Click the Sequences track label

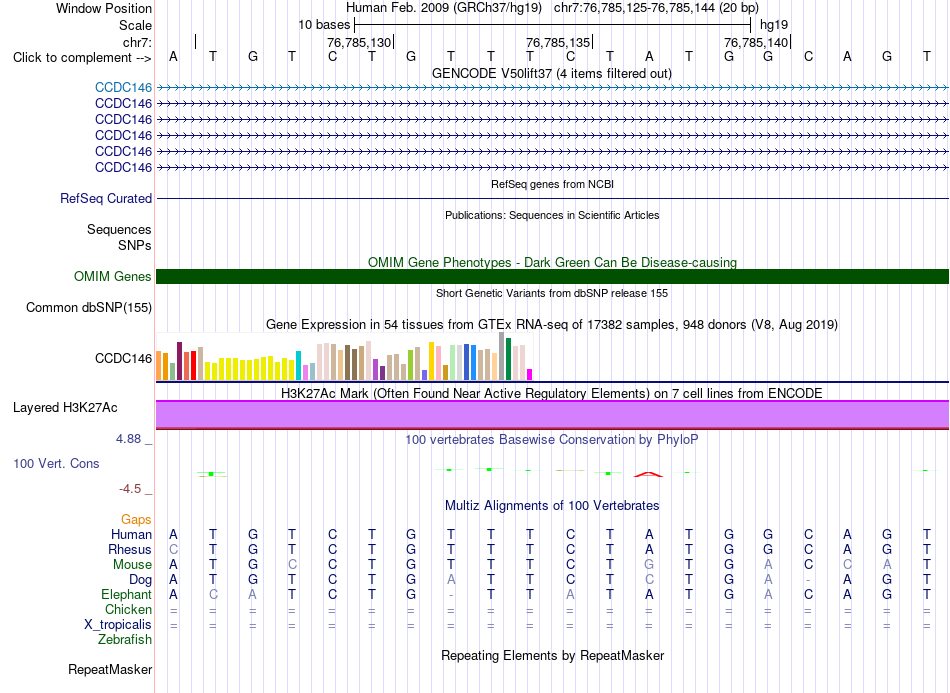119,230
